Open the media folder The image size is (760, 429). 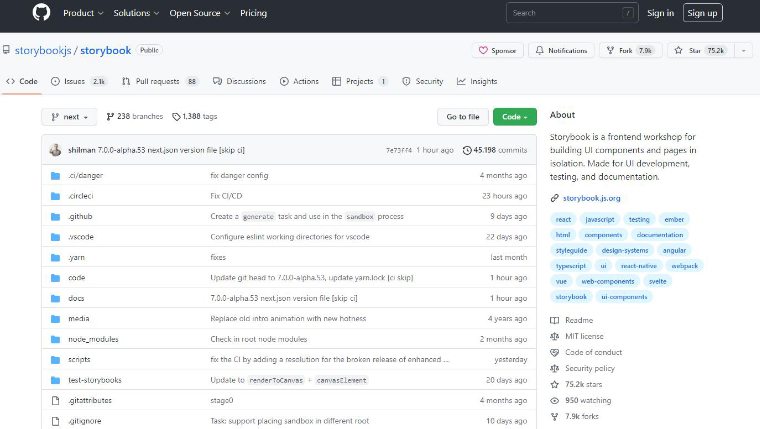[79, 318]
